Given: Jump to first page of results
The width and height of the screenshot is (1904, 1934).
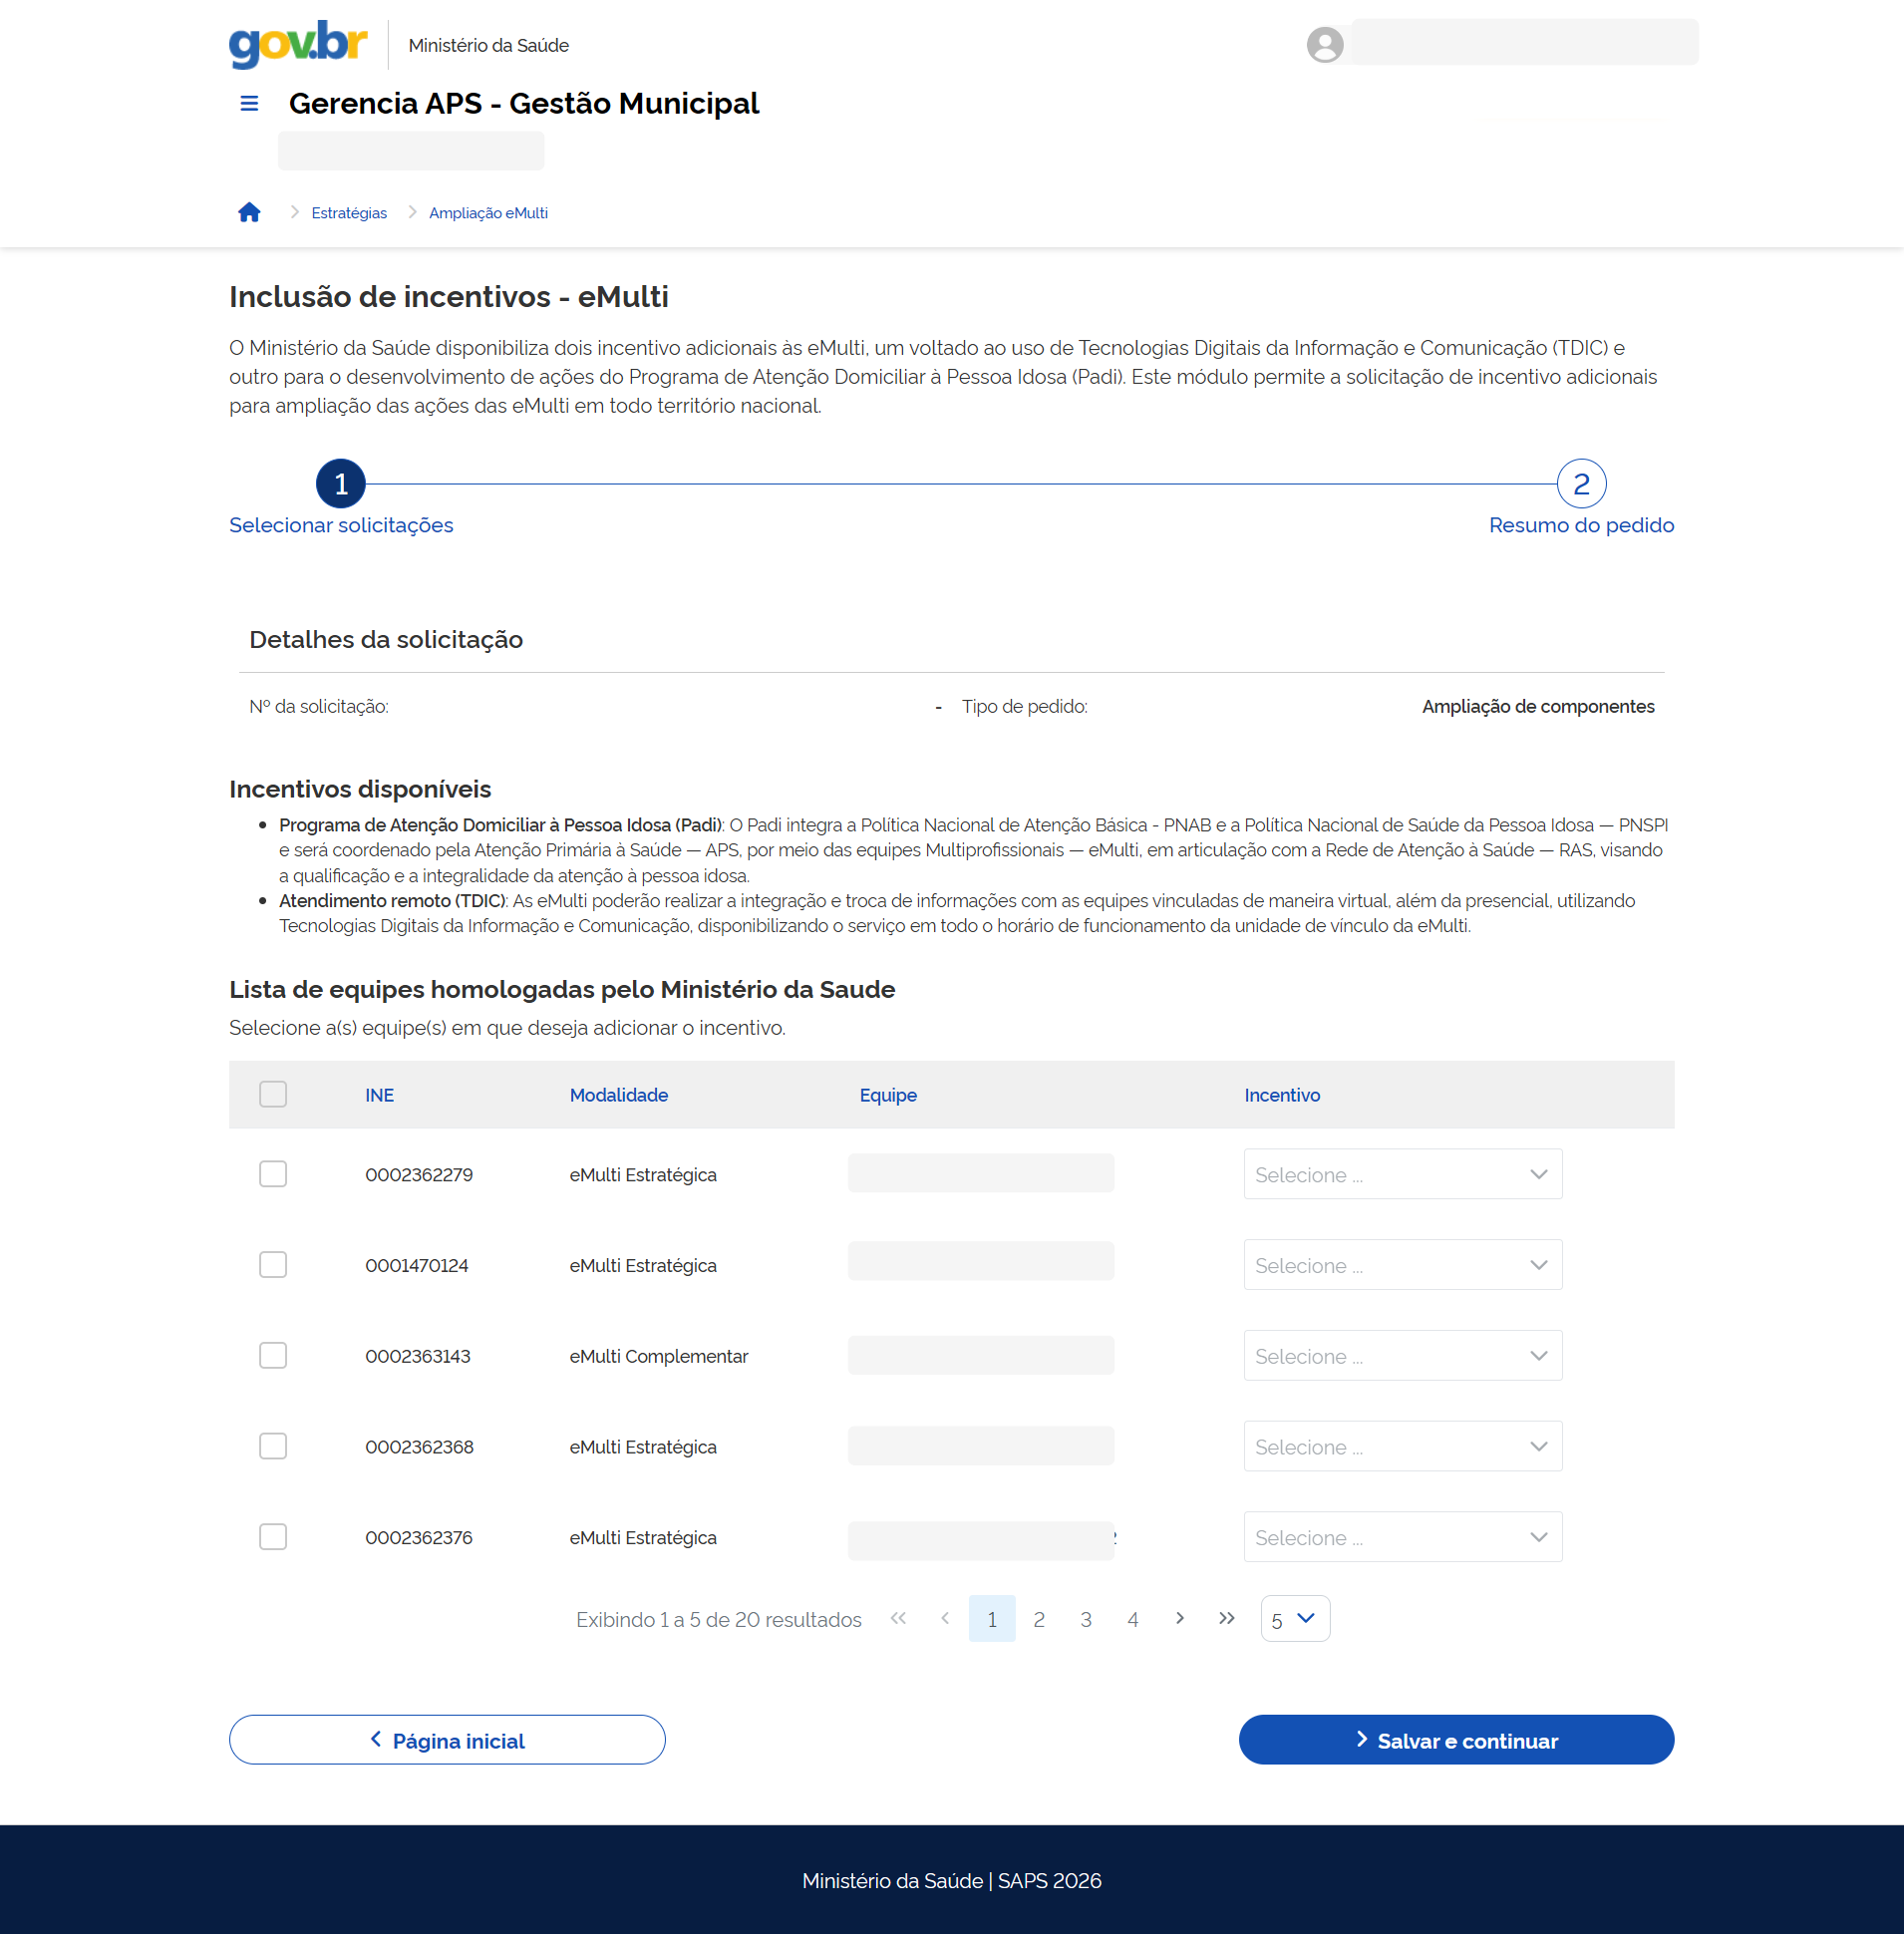Looking at the screenshot, I should (898, 1618).
